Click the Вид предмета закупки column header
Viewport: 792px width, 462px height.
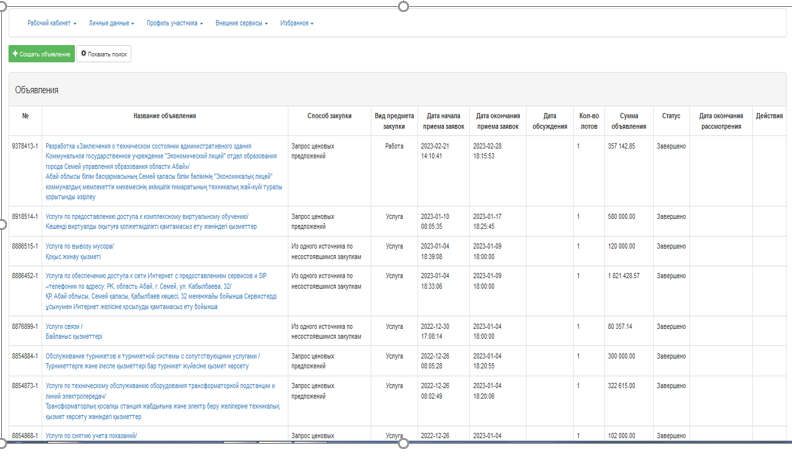click(394, 121)
